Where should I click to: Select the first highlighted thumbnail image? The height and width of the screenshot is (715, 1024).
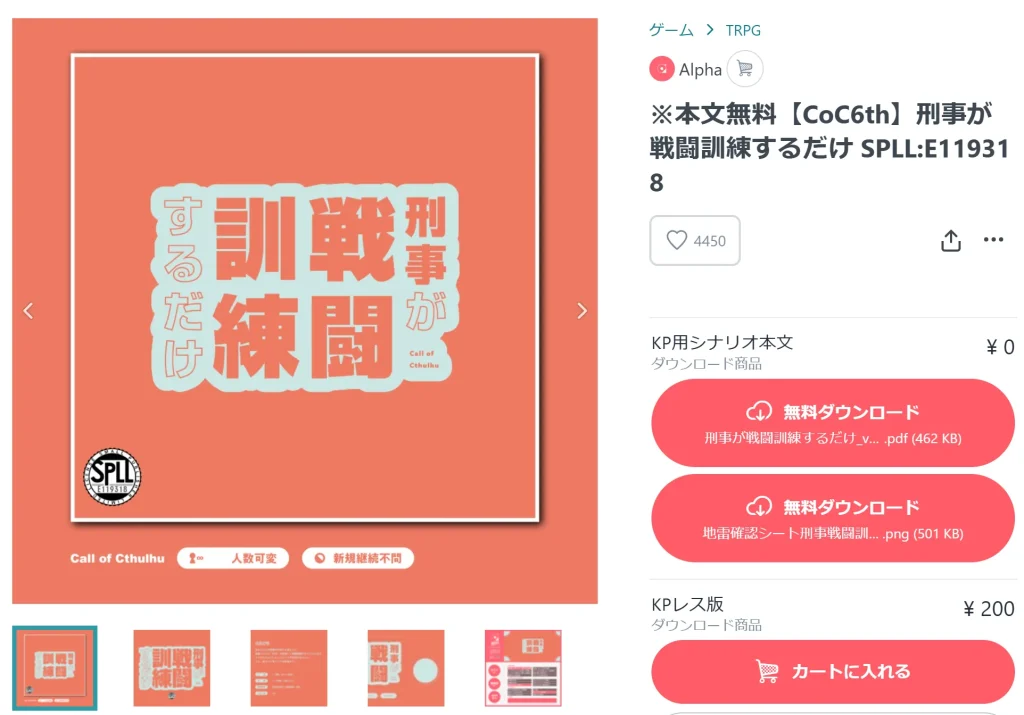click(55, 668)
